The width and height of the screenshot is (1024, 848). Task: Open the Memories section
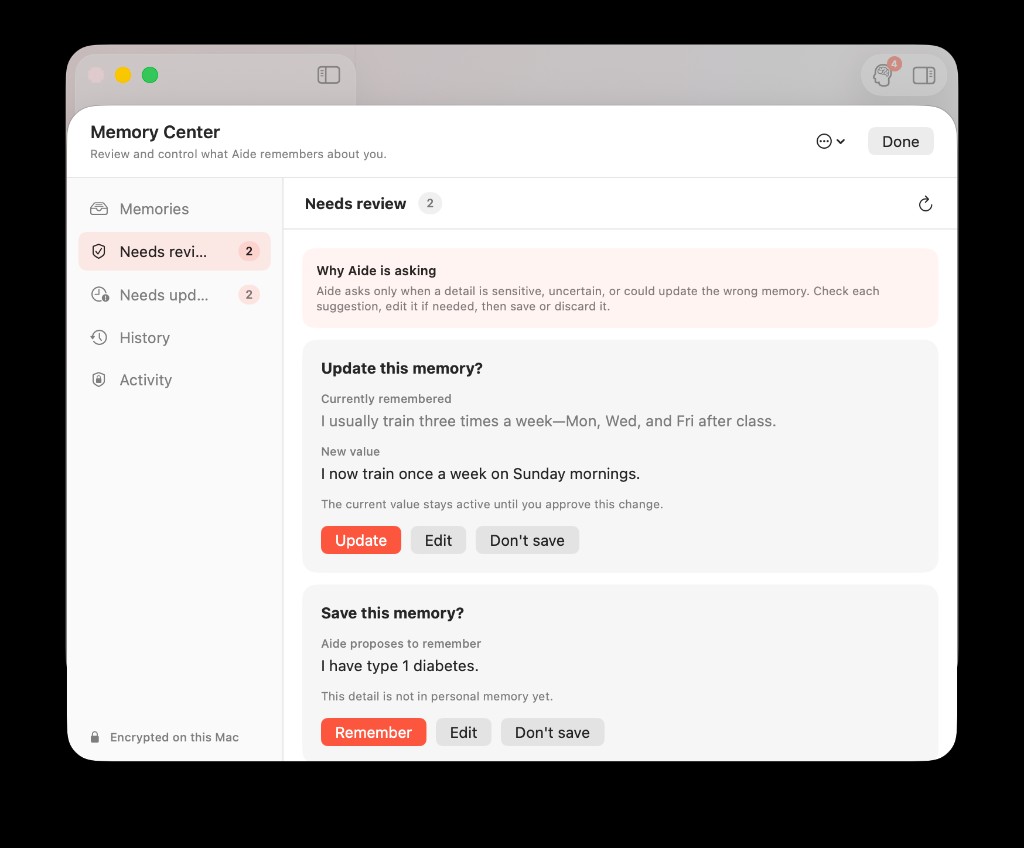[x=174, y=208]
